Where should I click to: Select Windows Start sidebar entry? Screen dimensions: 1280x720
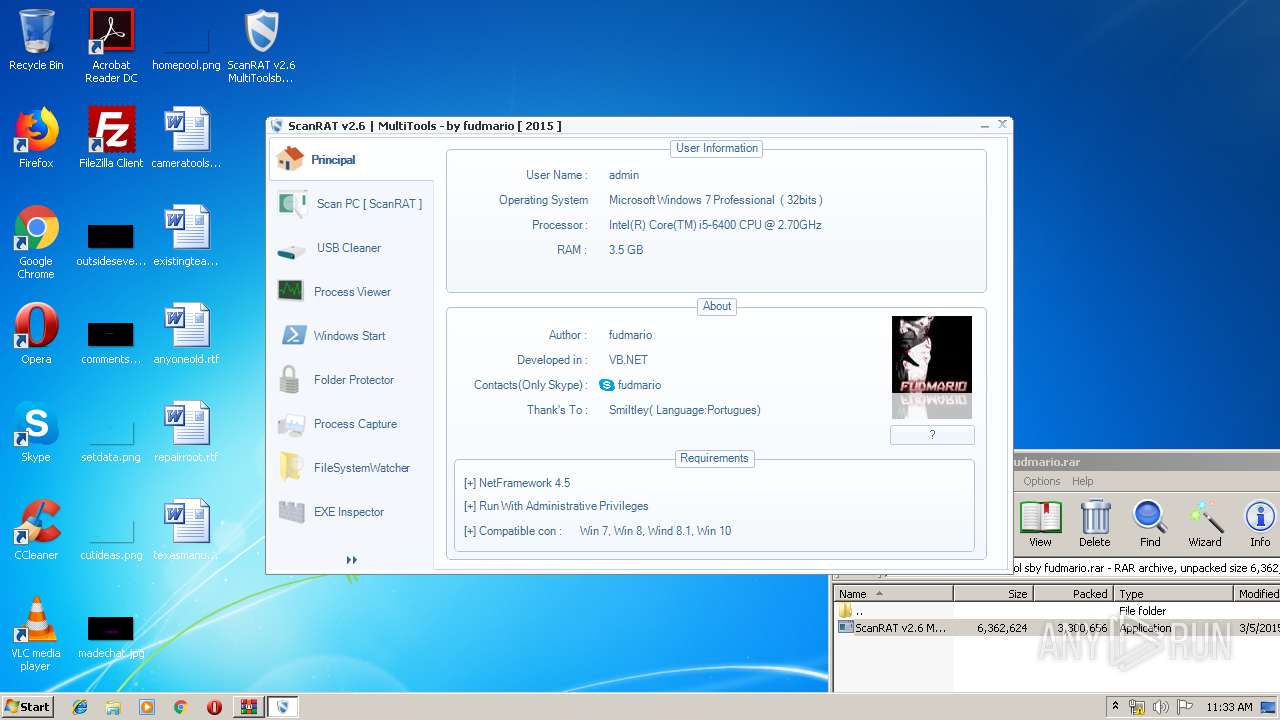coord(349,336)
